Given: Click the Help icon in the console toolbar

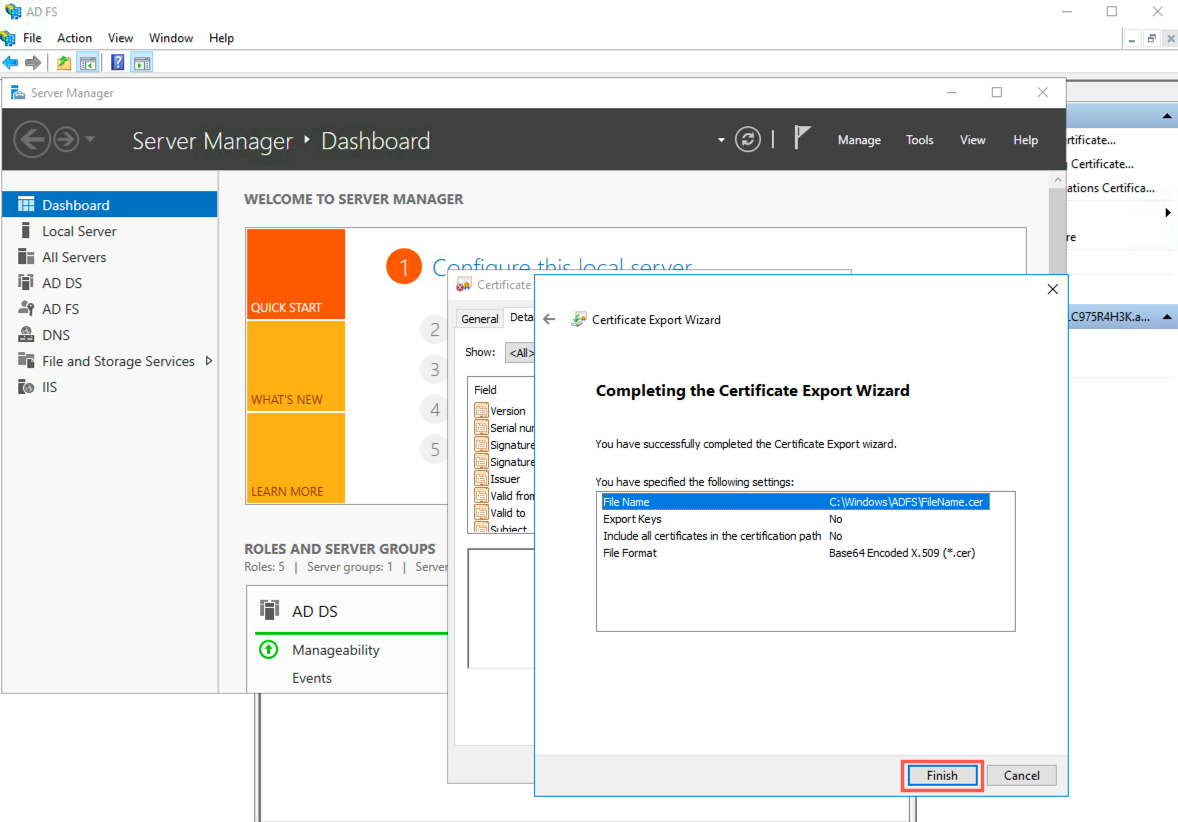Looking at the screenshot, I should point(117,61).
